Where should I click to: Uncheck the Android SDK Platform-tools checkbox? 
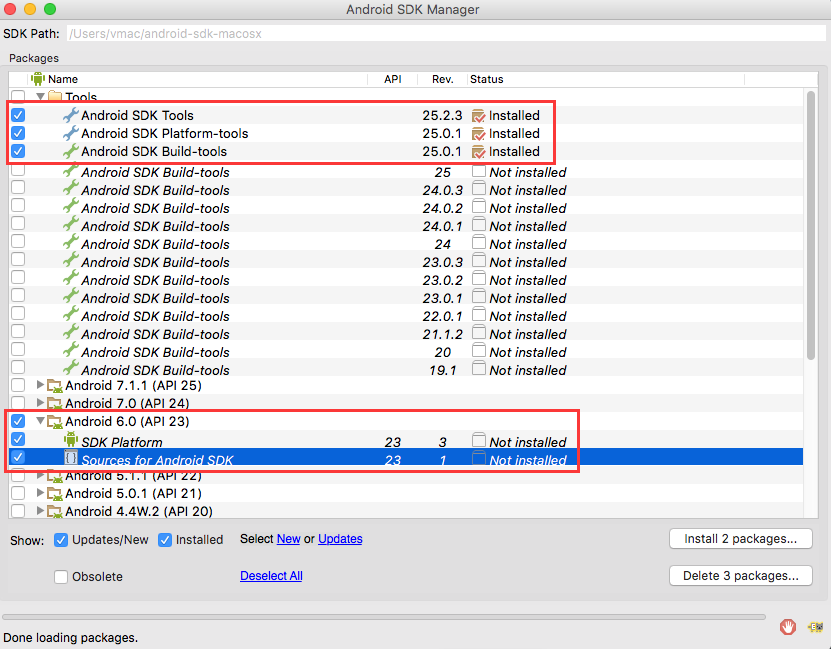pos(18,133)
